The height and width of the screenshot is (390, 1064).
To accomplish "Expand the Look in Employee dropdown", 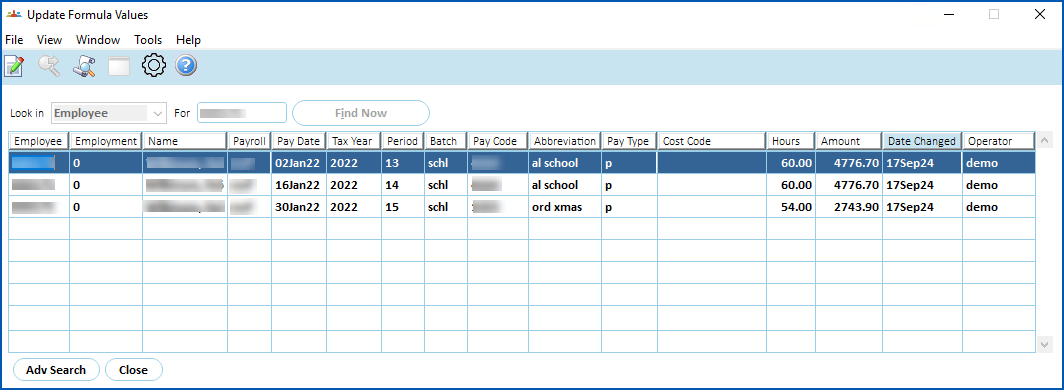I will click(x=157, y=113).
